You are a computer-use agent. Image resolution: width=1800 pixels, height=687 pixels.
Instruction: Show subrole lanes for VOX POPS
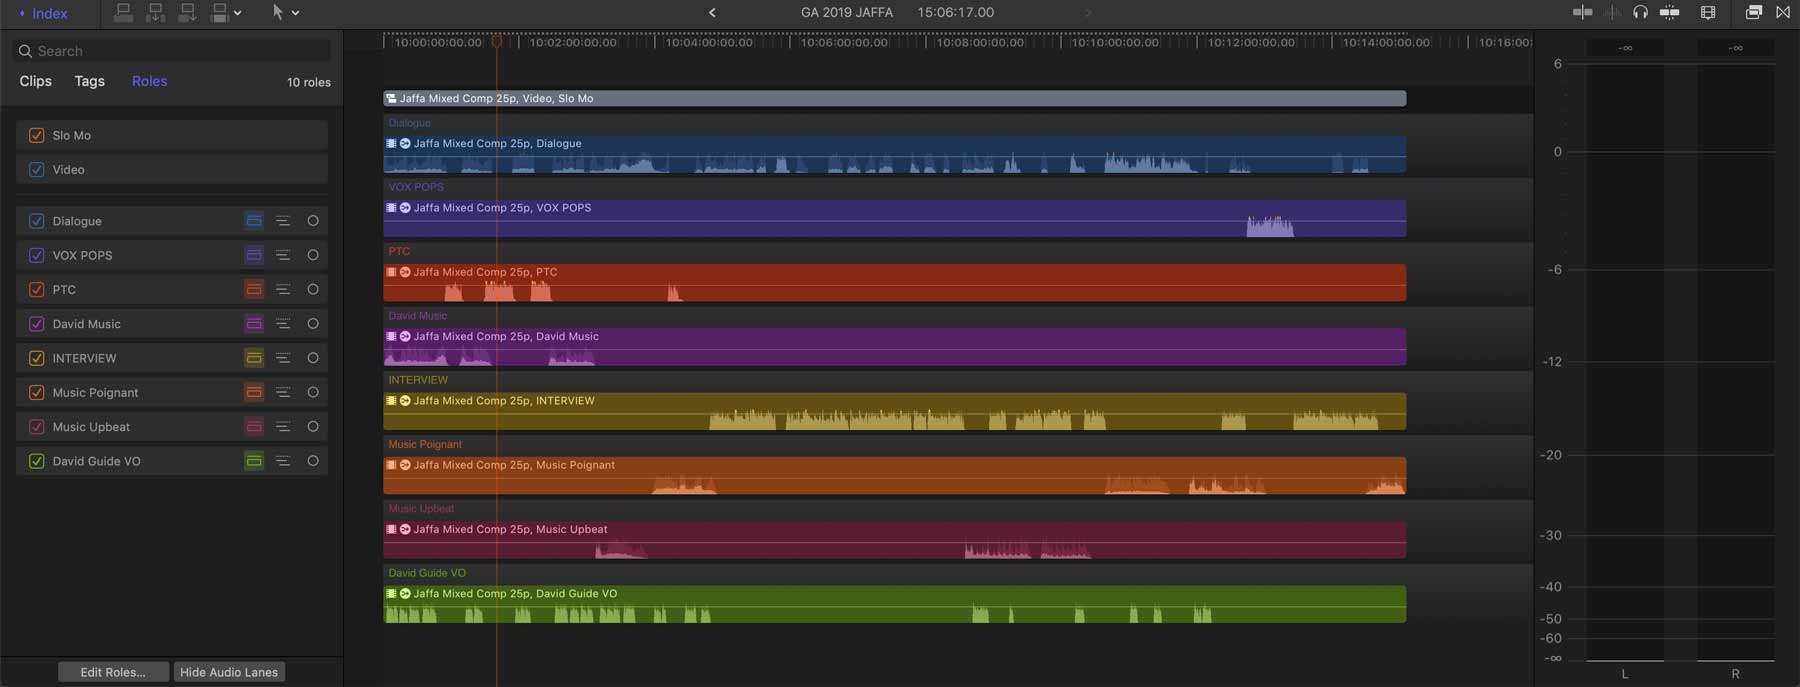(x=283, y=255)
